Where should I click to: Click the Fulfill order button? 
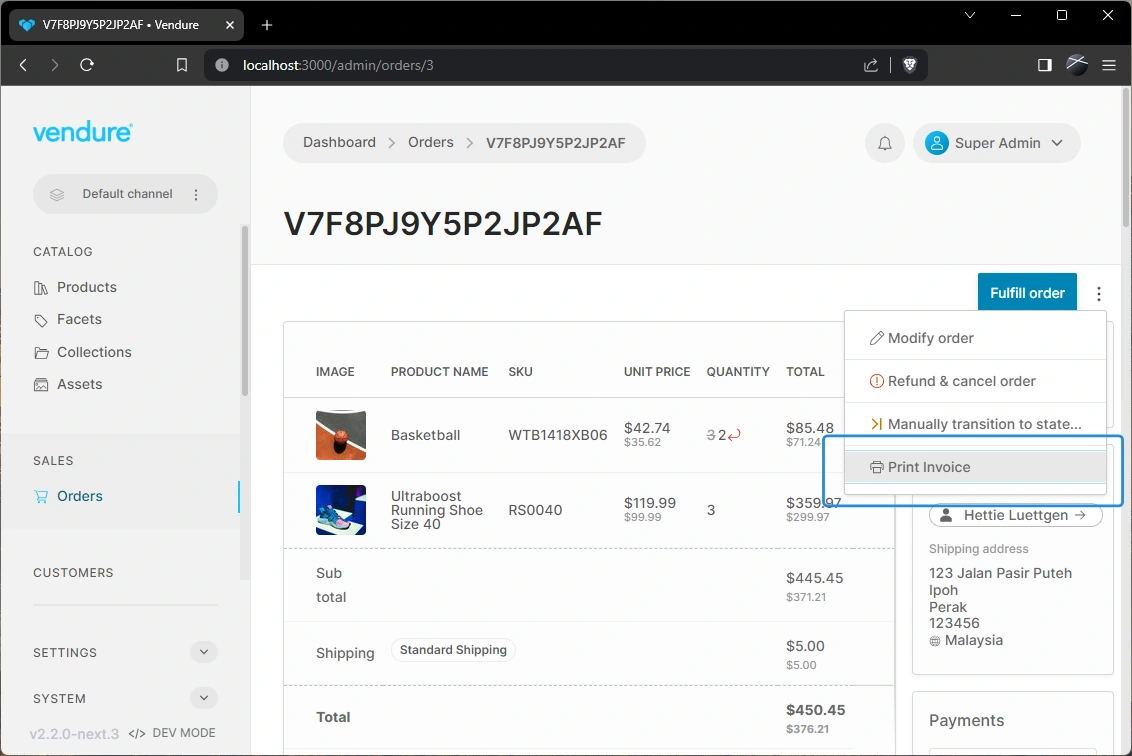tap(1027, 292)
